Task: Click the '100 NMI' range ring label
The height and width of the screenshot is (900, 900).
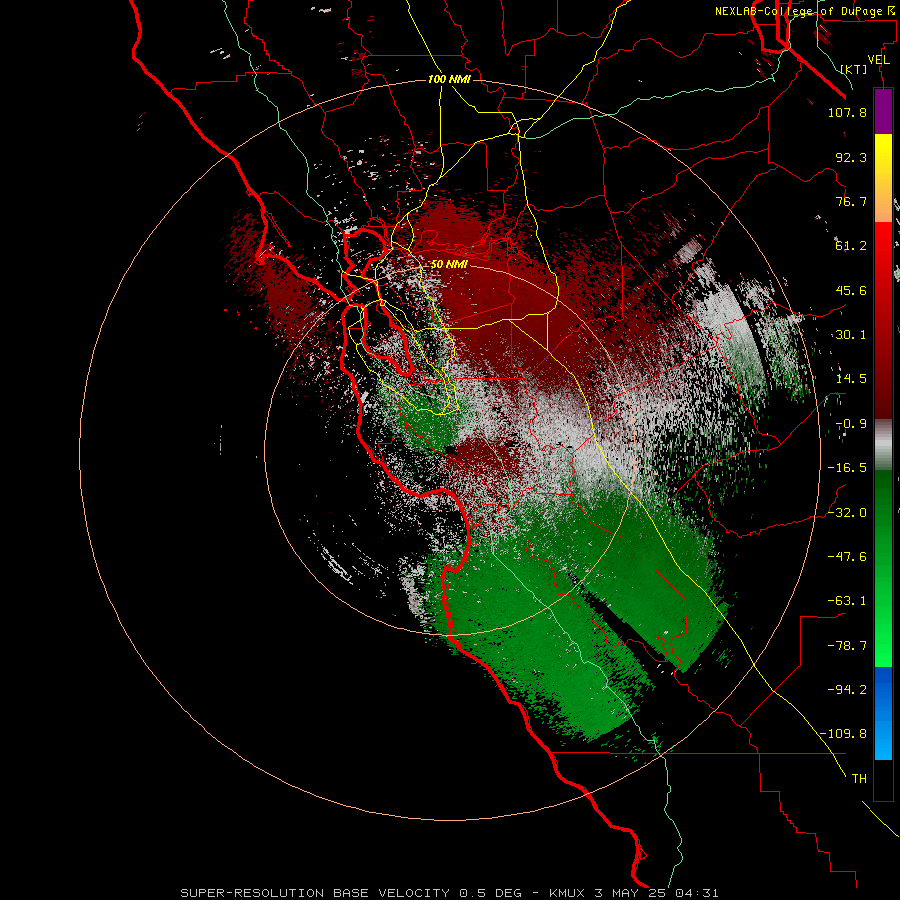Action: 449,79
